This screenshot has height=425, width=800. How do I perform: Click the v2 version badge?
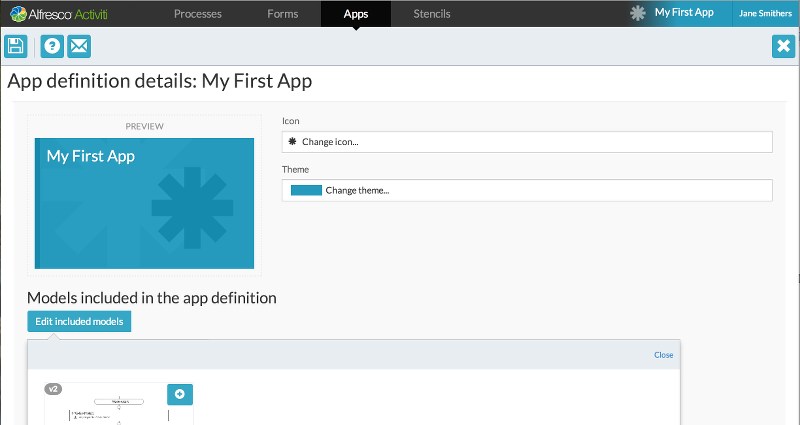tap(54, 389)
